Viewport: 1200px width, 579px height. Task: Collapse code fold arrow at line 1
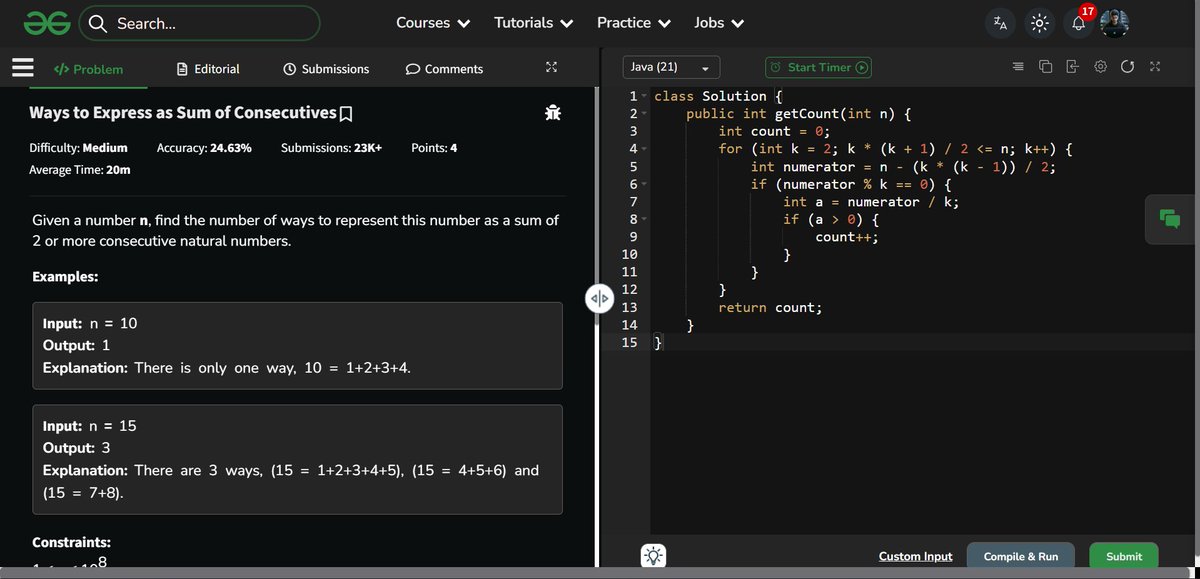pyautogui.click(x=645, y=96)
